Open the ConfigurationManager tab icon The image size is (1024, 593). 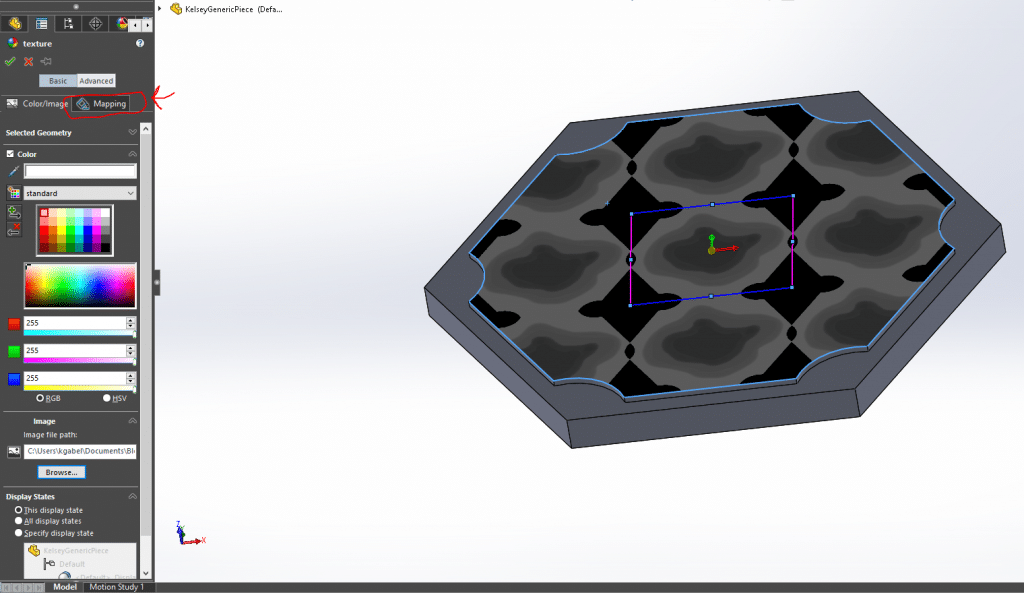pyautogui.click(x=68, y=24)
